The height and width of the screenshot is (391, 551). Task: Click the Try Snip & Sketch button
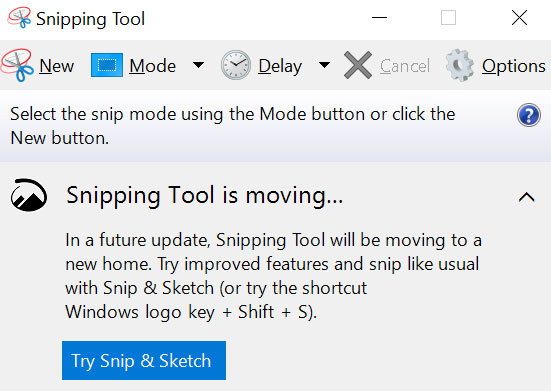pyautogui.click(x=144, y=360)
